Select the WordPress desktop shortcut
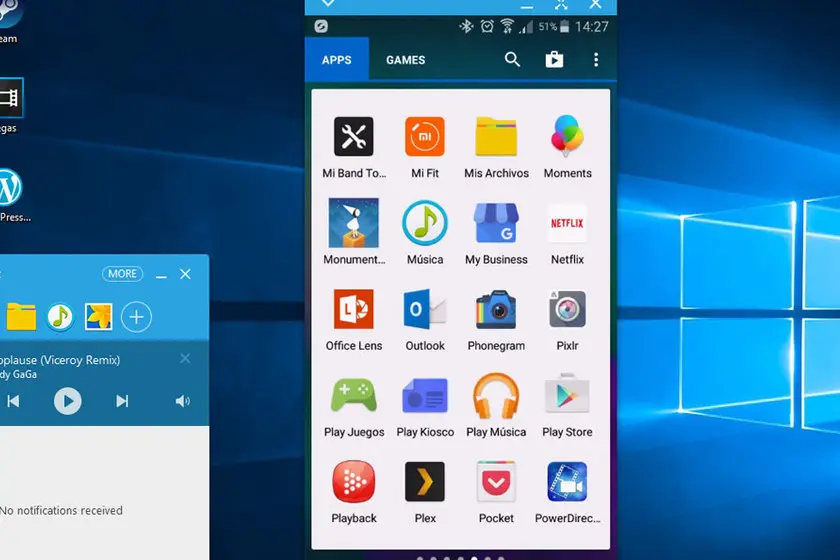This screenshot has width=840, height=560. [11, 194]
